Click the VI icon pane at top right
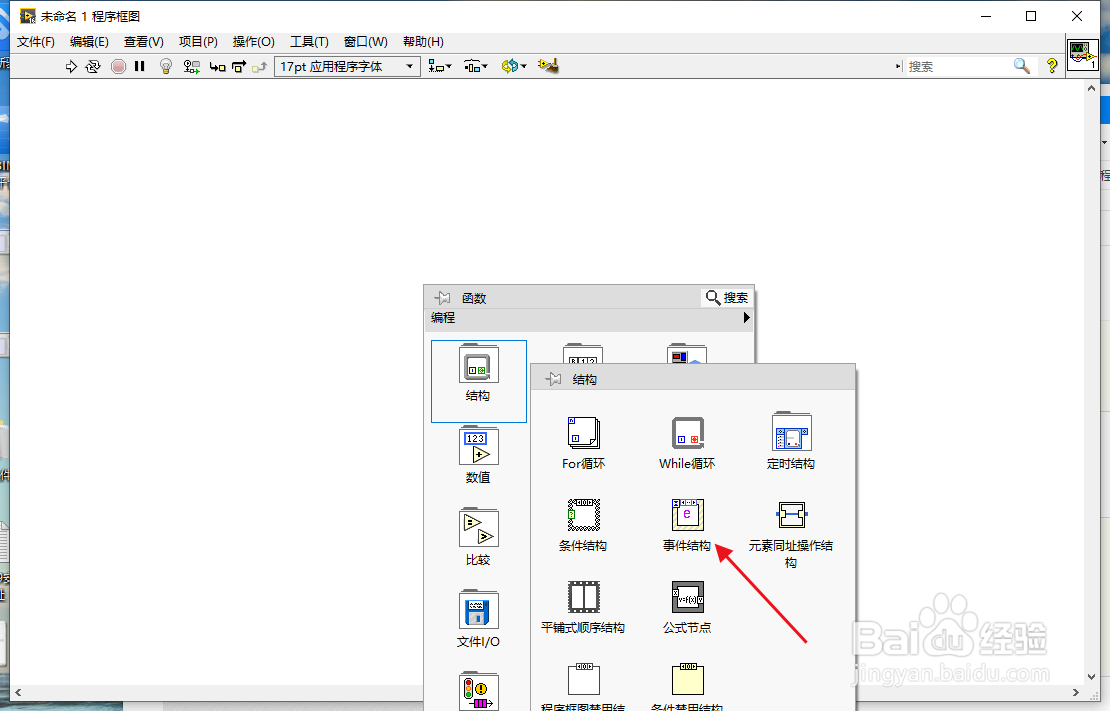The height and width of the screenshot is (711, 1110). click(1082, 55)
